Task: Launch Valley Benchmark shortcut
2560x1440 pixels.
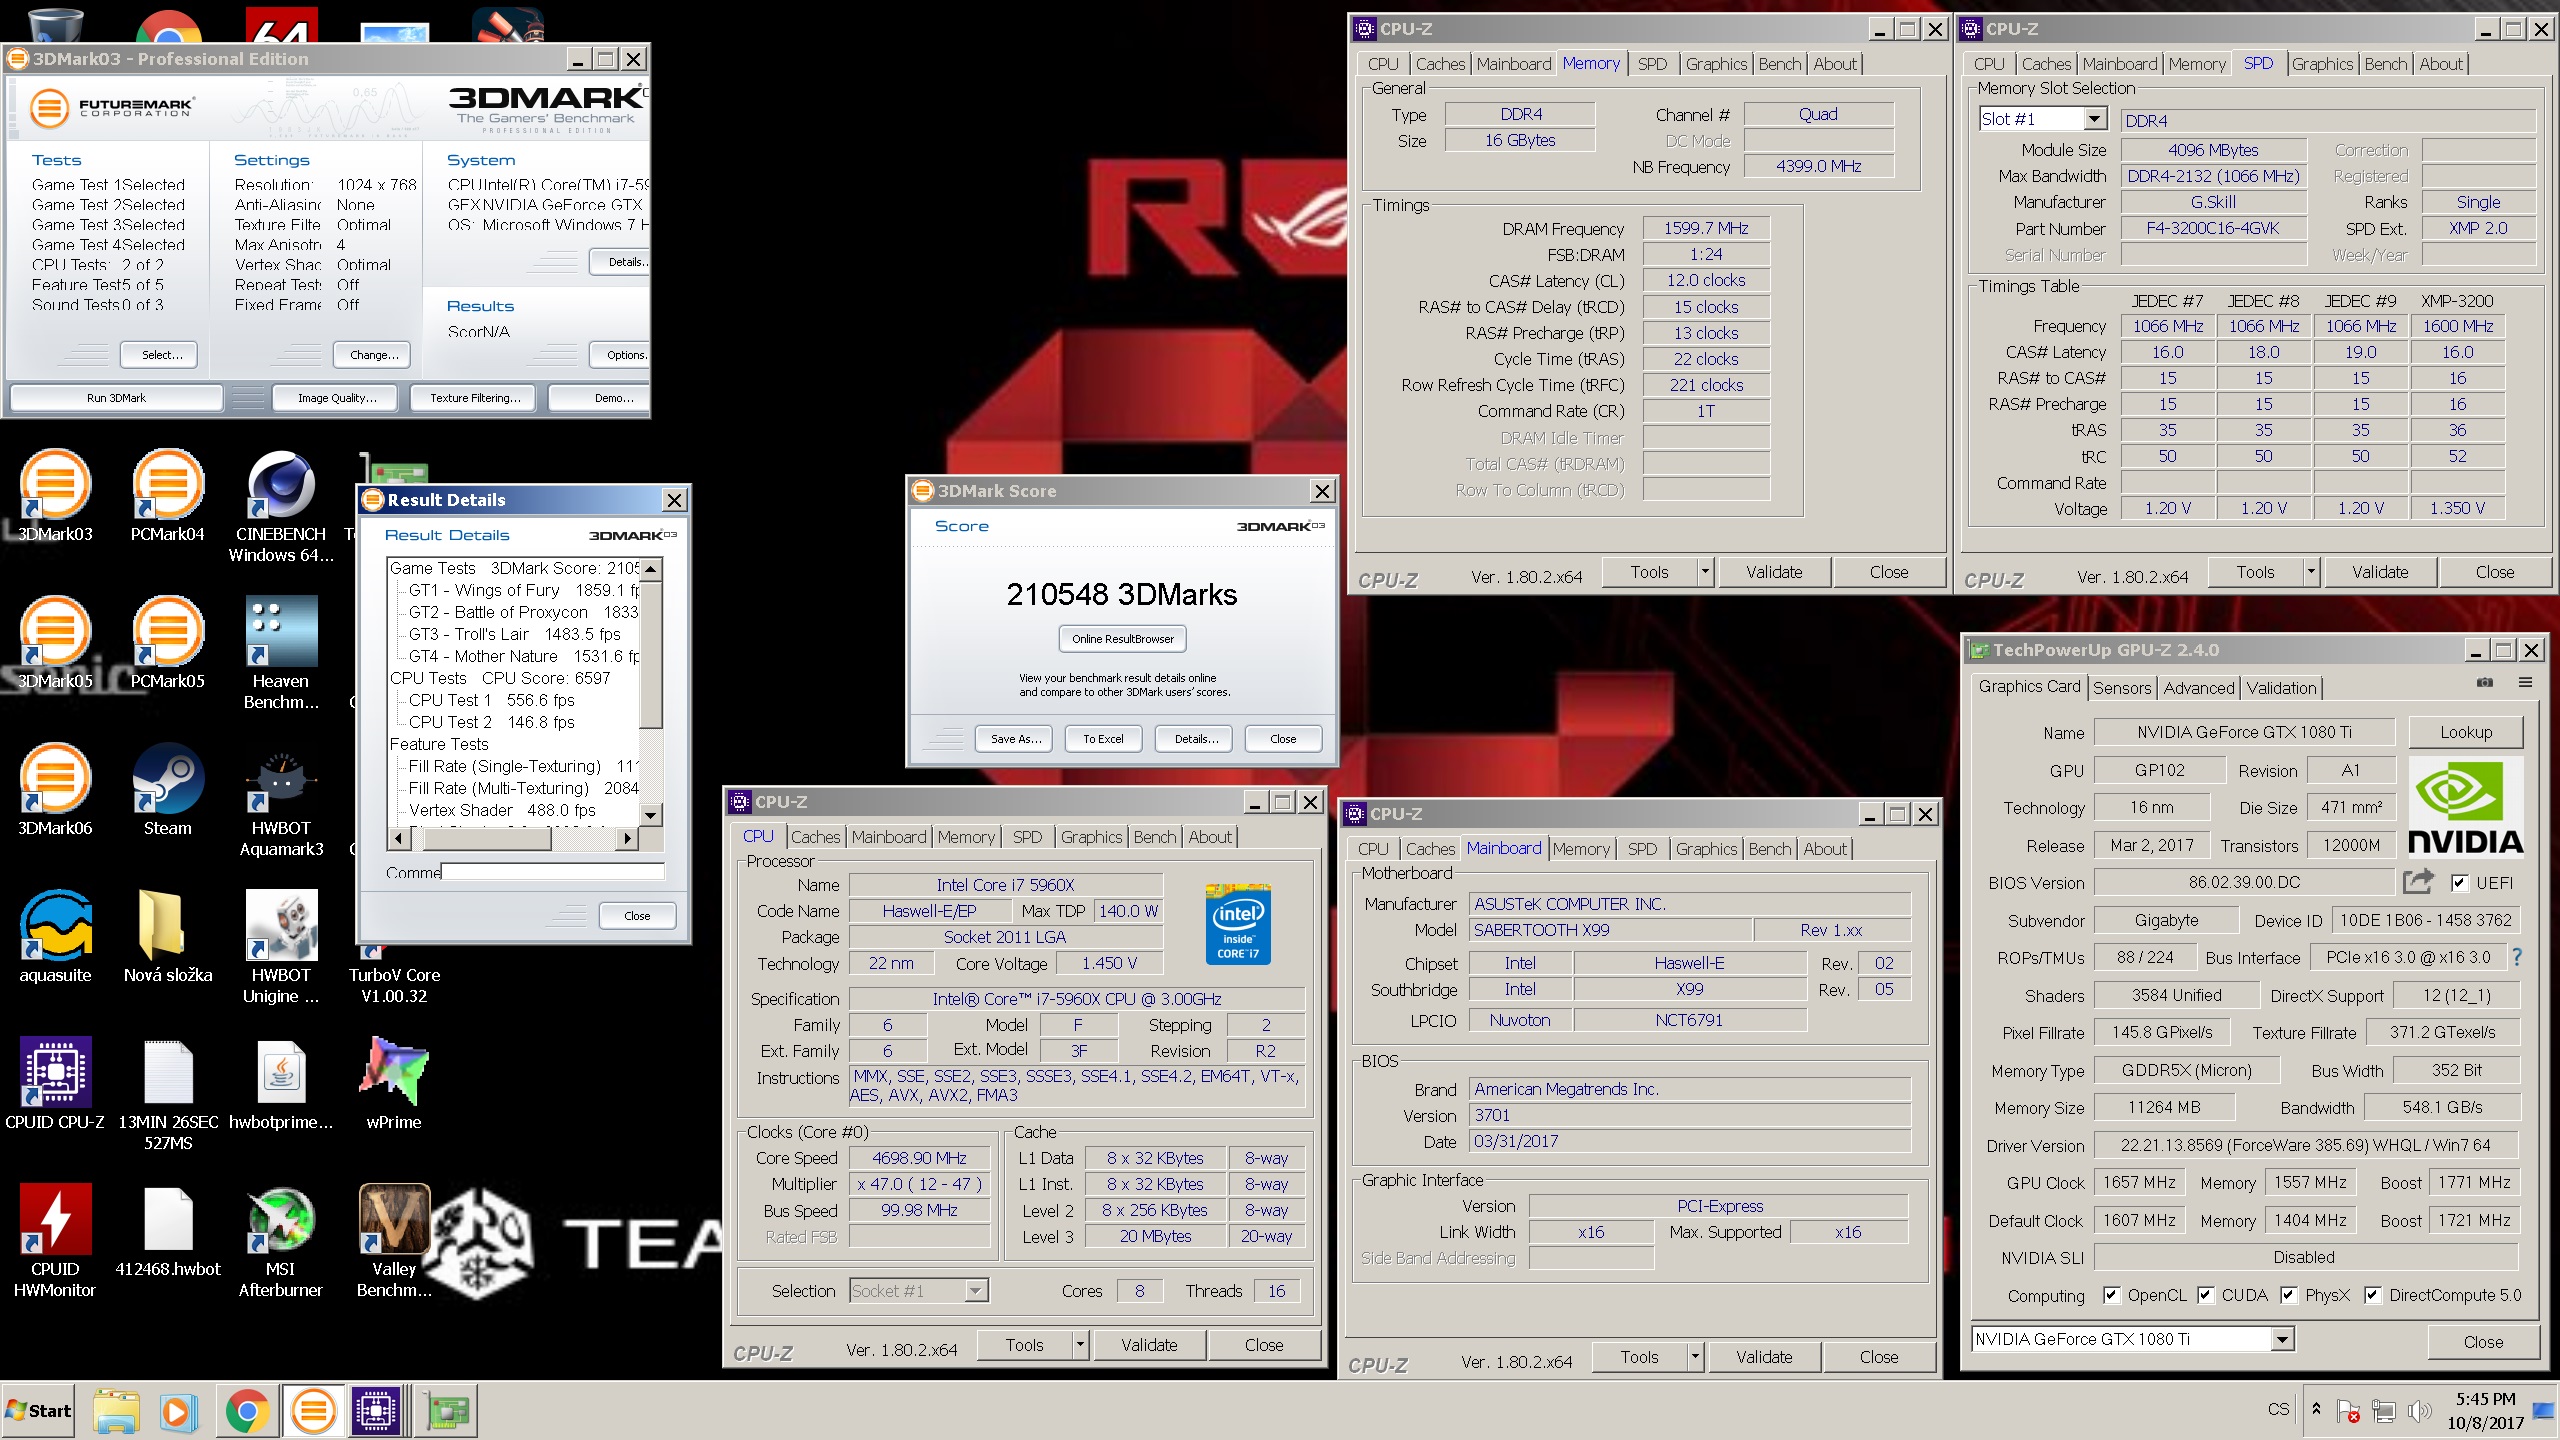Action: pos(394,1241)
